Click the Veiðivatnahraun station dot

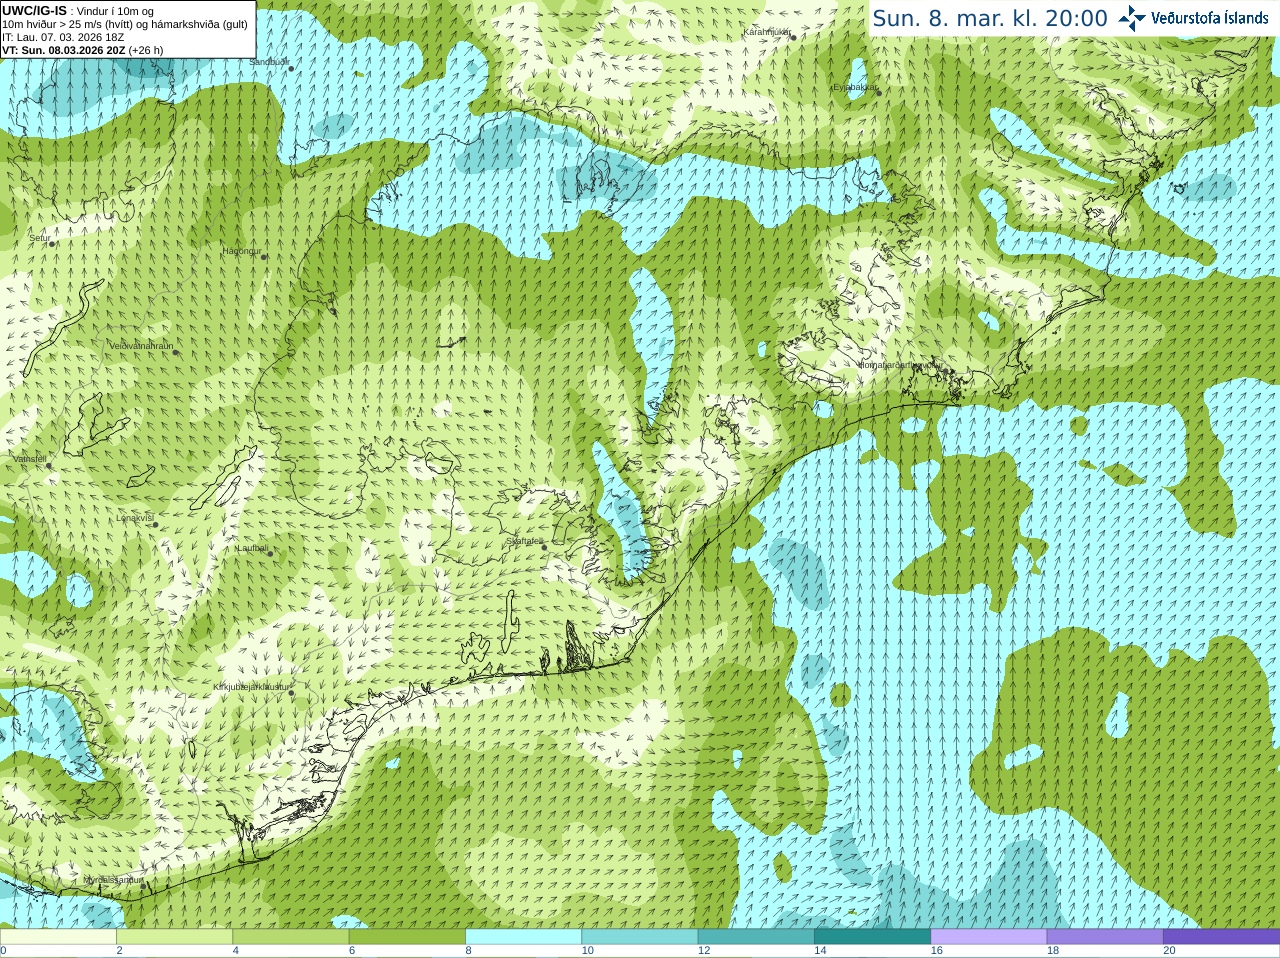[175, 352]
